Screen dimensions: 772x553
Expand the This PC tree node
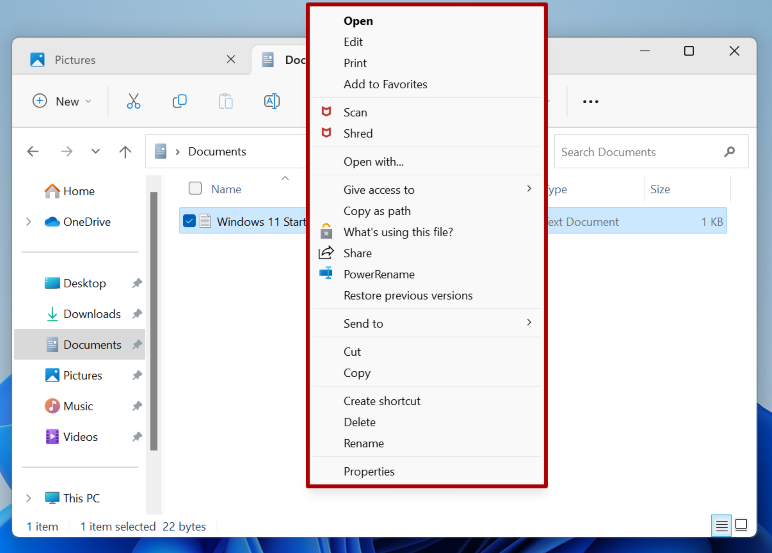[29, 498]
